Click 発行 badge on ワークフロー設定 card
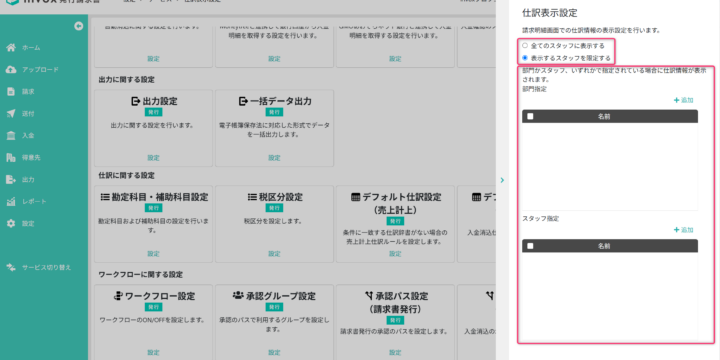This screenshot has height=360, width=720. pyautogui.click(x=153, y=307)
